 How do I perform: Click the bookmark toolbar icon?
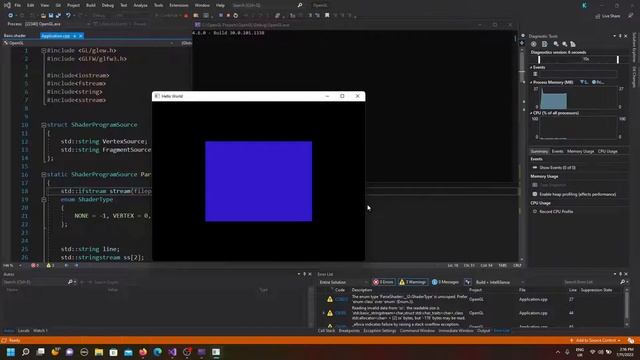(327, 16)
